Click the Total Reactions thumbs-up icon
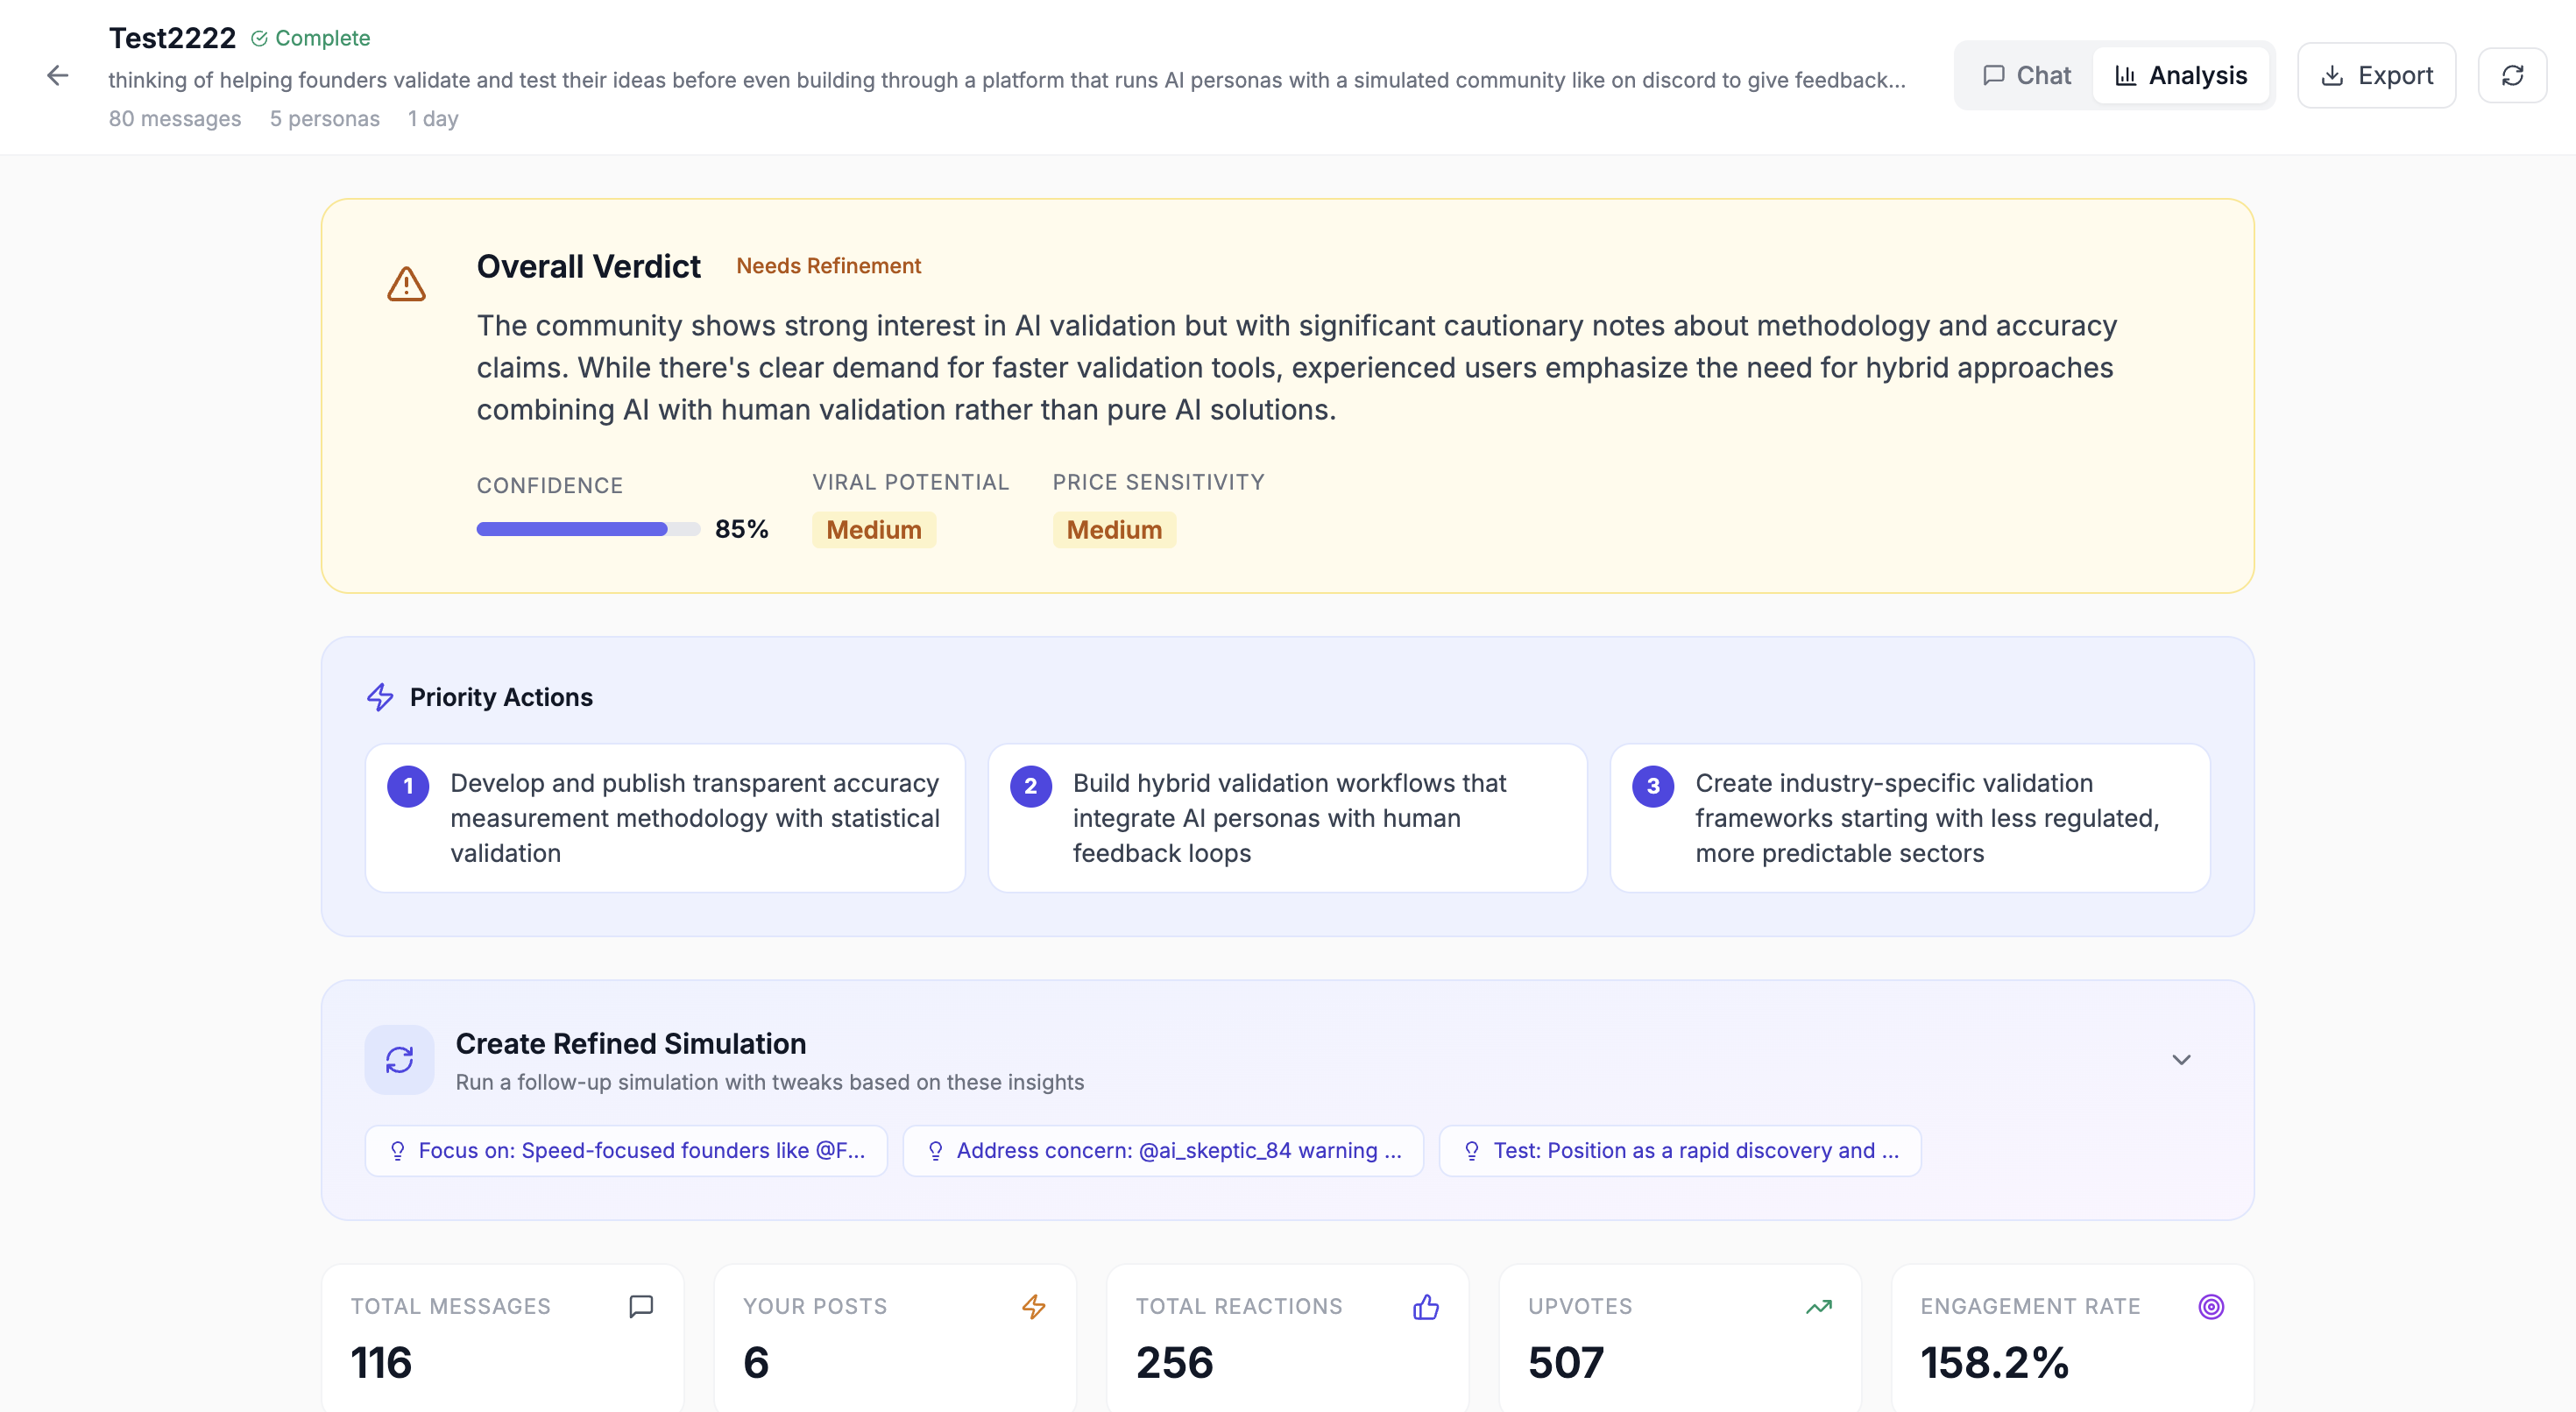Screen dimensions: 2576x1412 click(1426, 1307)
